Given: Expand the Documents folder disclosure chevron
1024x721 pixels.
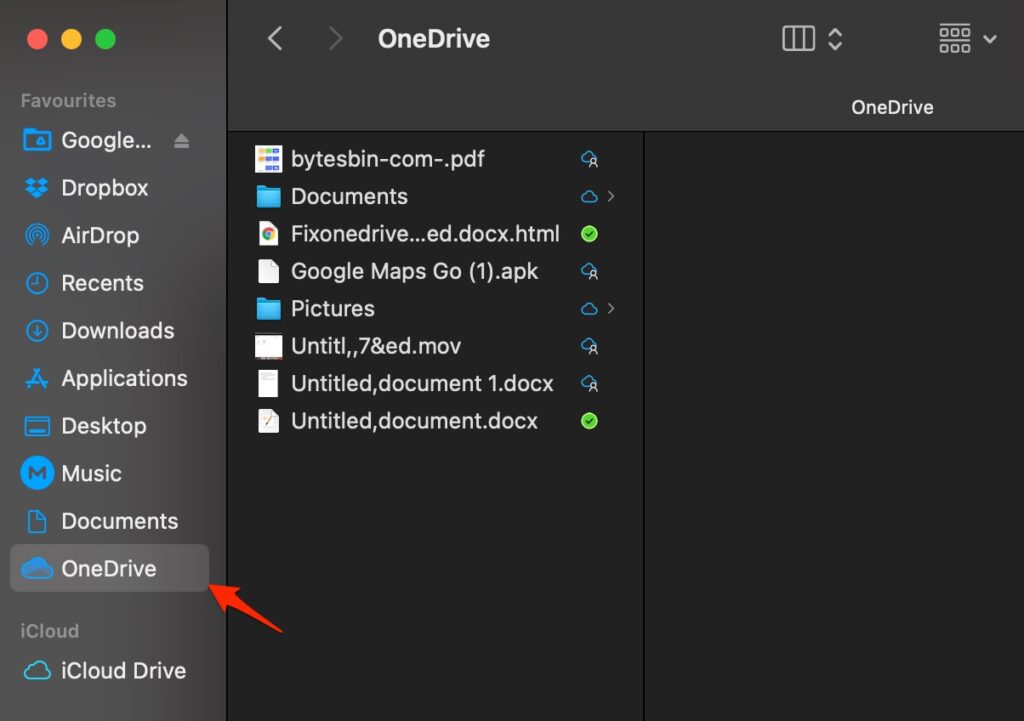Looking at the screenshot, I should (609, 196).
